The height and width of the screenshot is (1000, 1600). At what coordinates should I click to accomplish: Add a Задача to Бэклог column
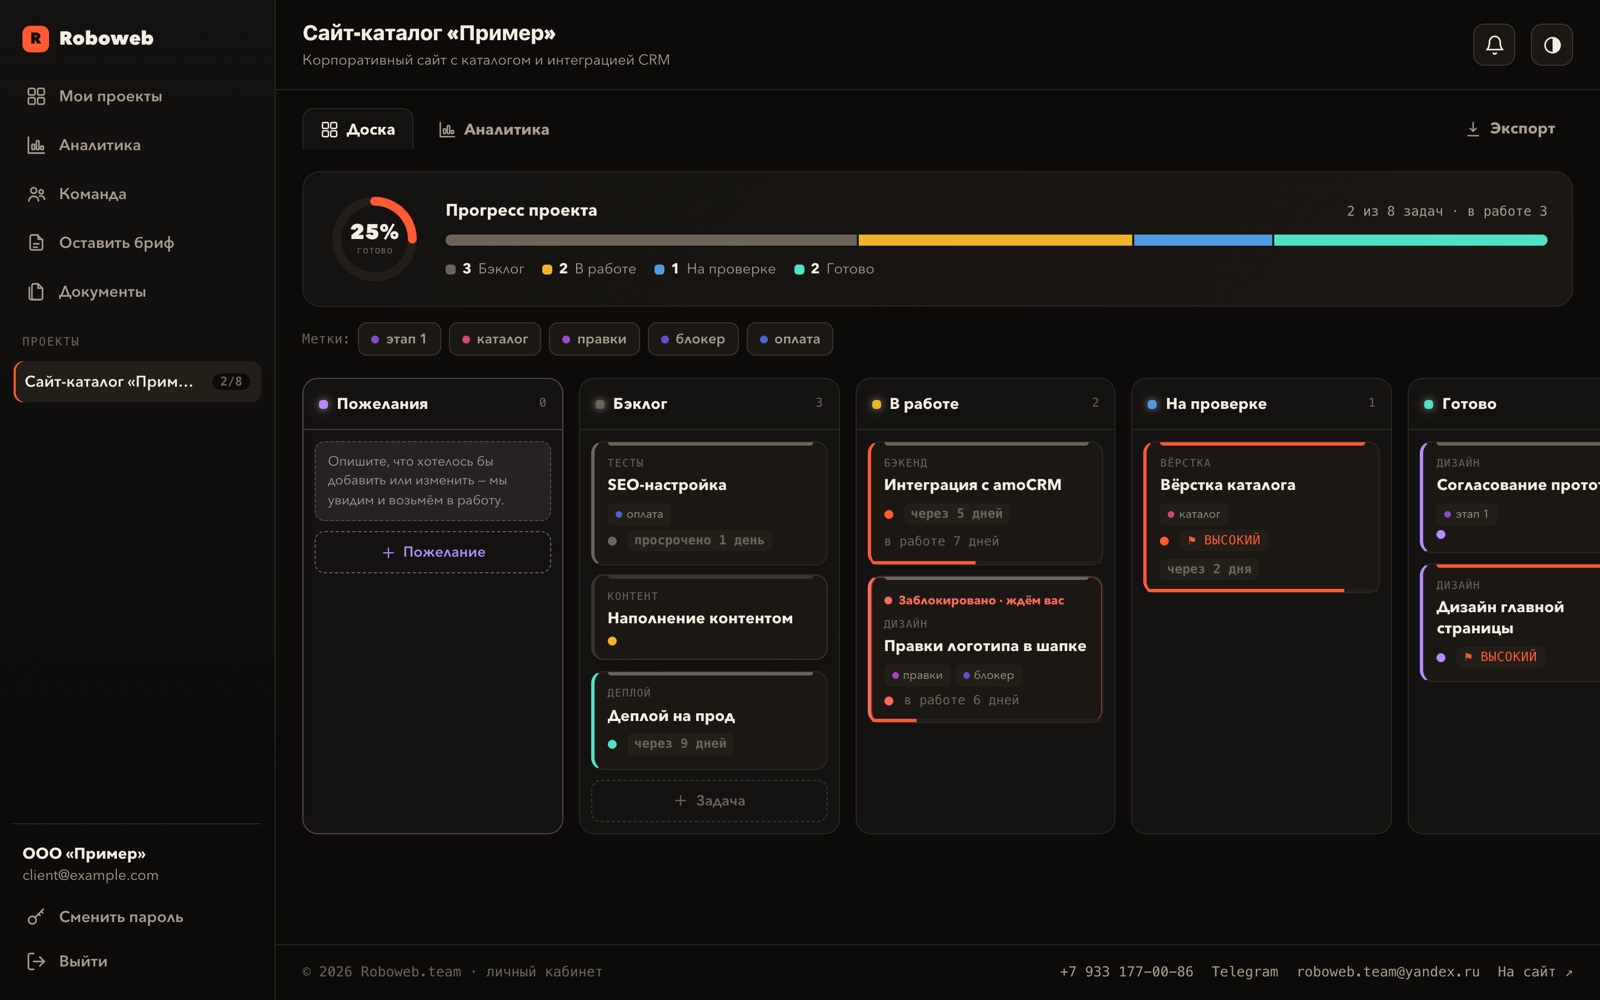(709, 801)
